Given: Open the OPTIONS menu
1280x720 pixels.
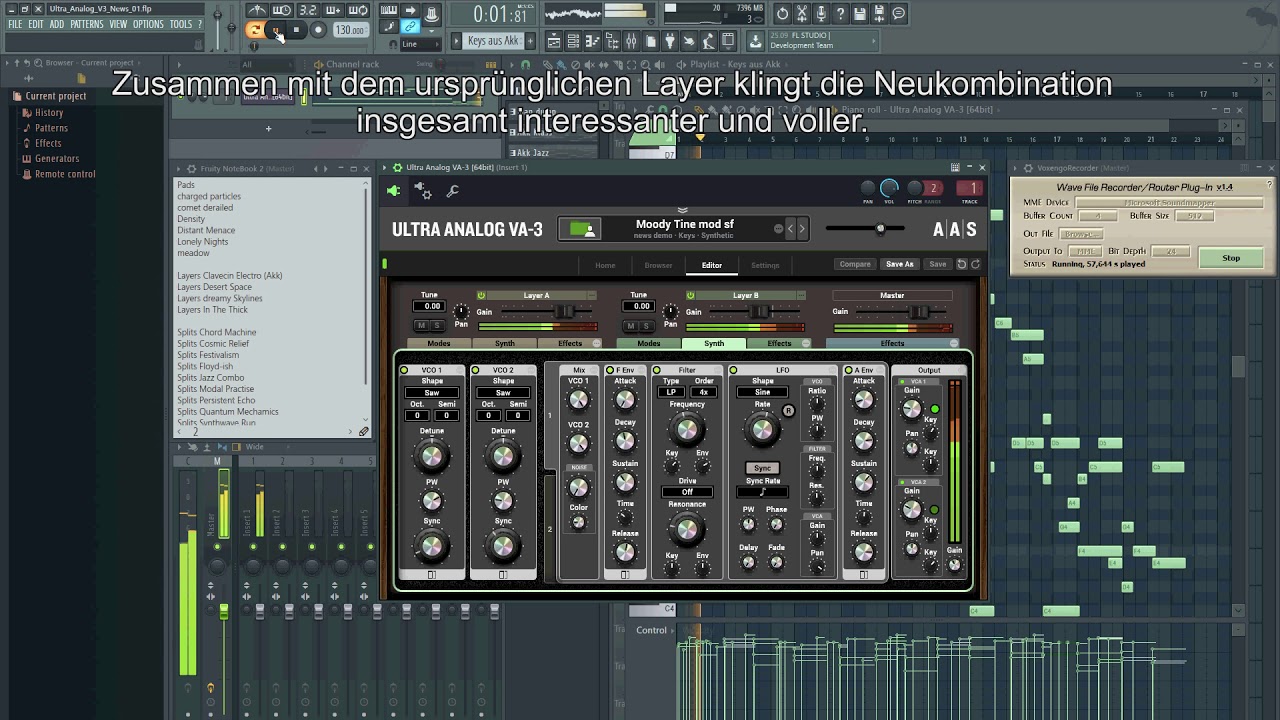Looking at the screenshot, I should point(148,24).
